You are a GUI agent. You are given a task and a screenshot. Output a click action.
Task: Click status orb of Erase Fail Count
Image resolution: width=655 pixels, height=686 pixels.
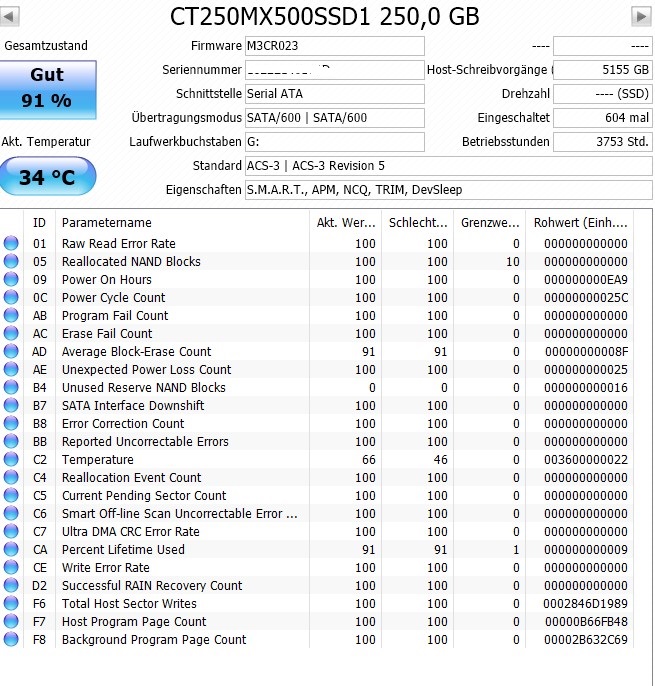point(11,333)
